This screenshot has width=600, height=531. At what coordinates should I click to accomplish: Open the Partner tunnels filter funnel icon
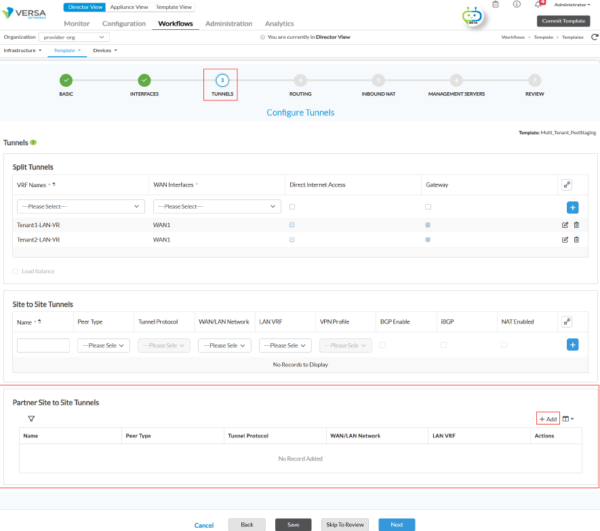[x=31, y=419]
